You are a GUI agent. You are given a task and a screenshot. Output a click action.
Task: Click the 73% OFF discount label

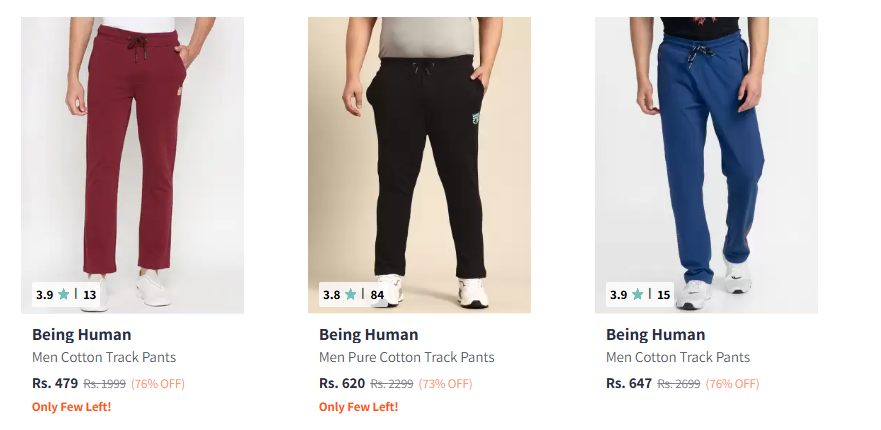(445, 384)
